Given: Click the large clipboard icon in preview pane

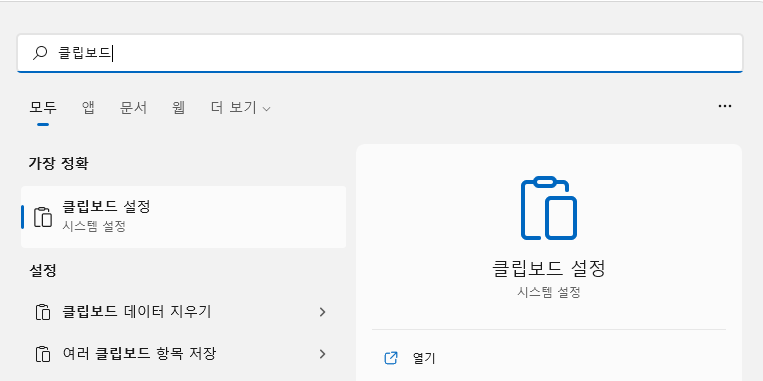Looking at the screenshot, I should click(549, 208).
